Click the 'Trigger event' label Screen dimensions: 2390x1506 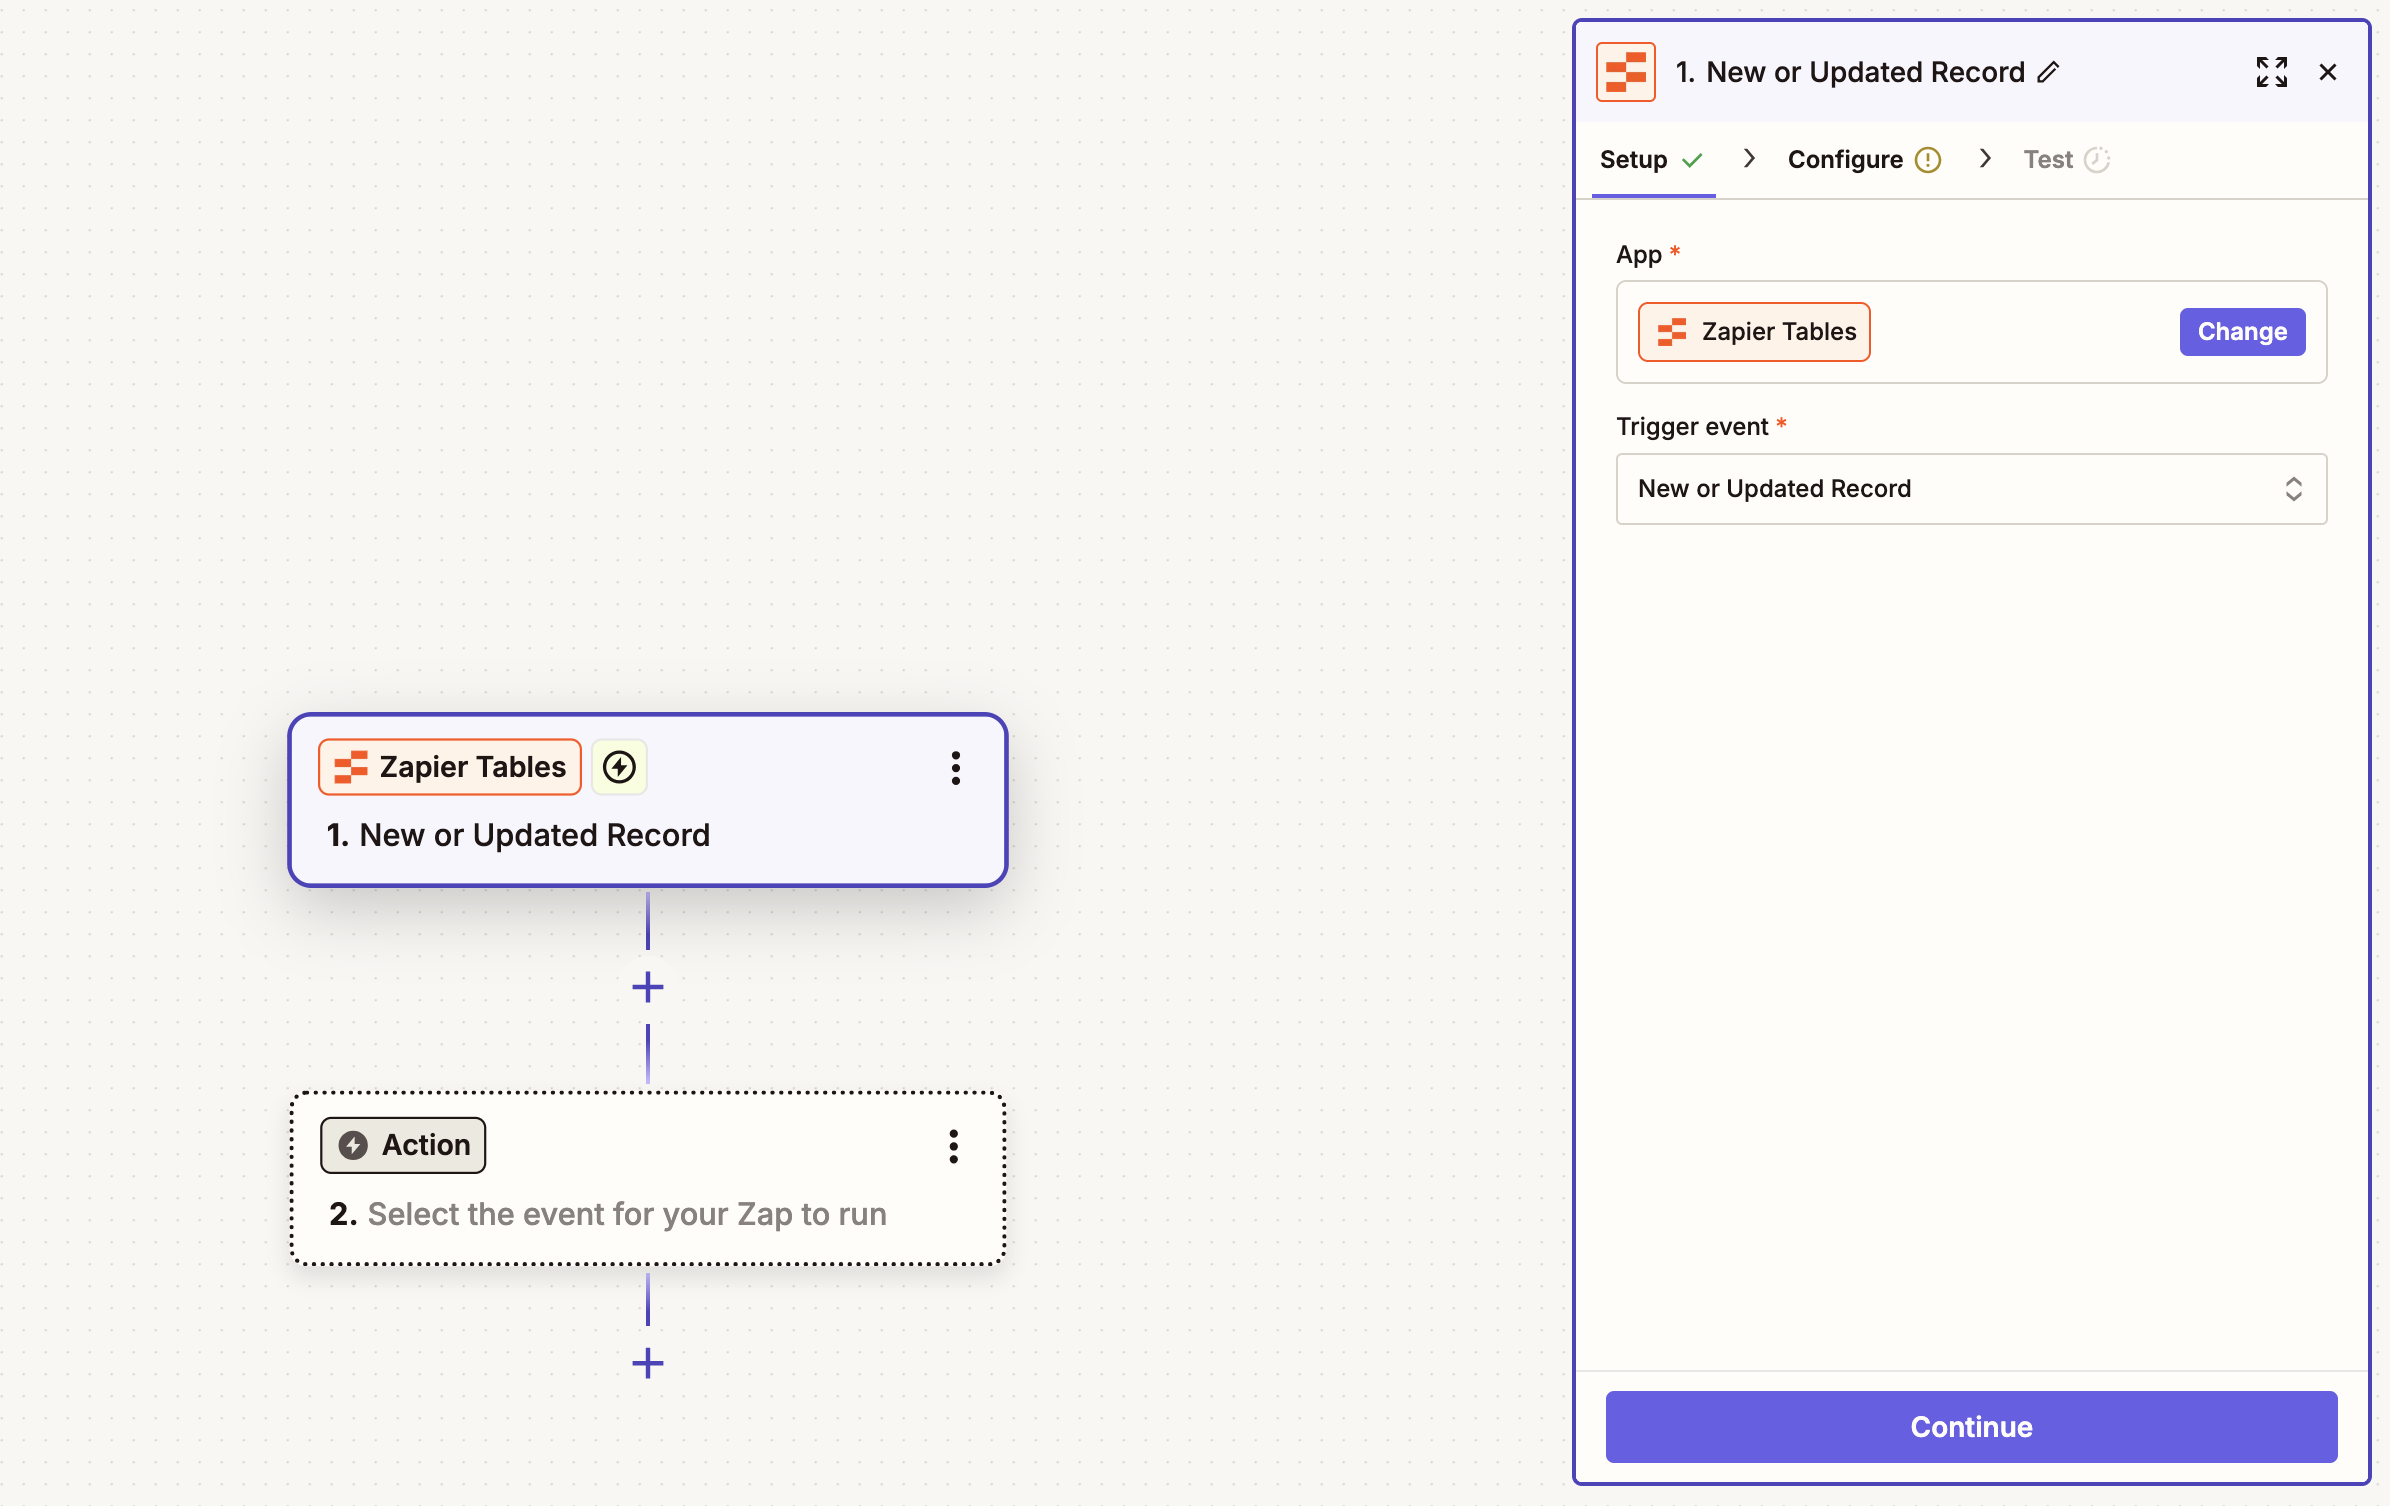tap(1692, 427)
